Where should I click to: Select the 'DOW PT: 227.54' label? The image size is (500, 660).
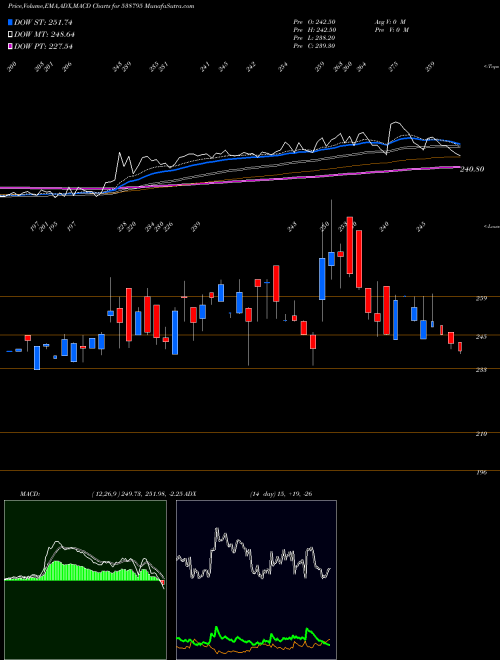(44, 46)
